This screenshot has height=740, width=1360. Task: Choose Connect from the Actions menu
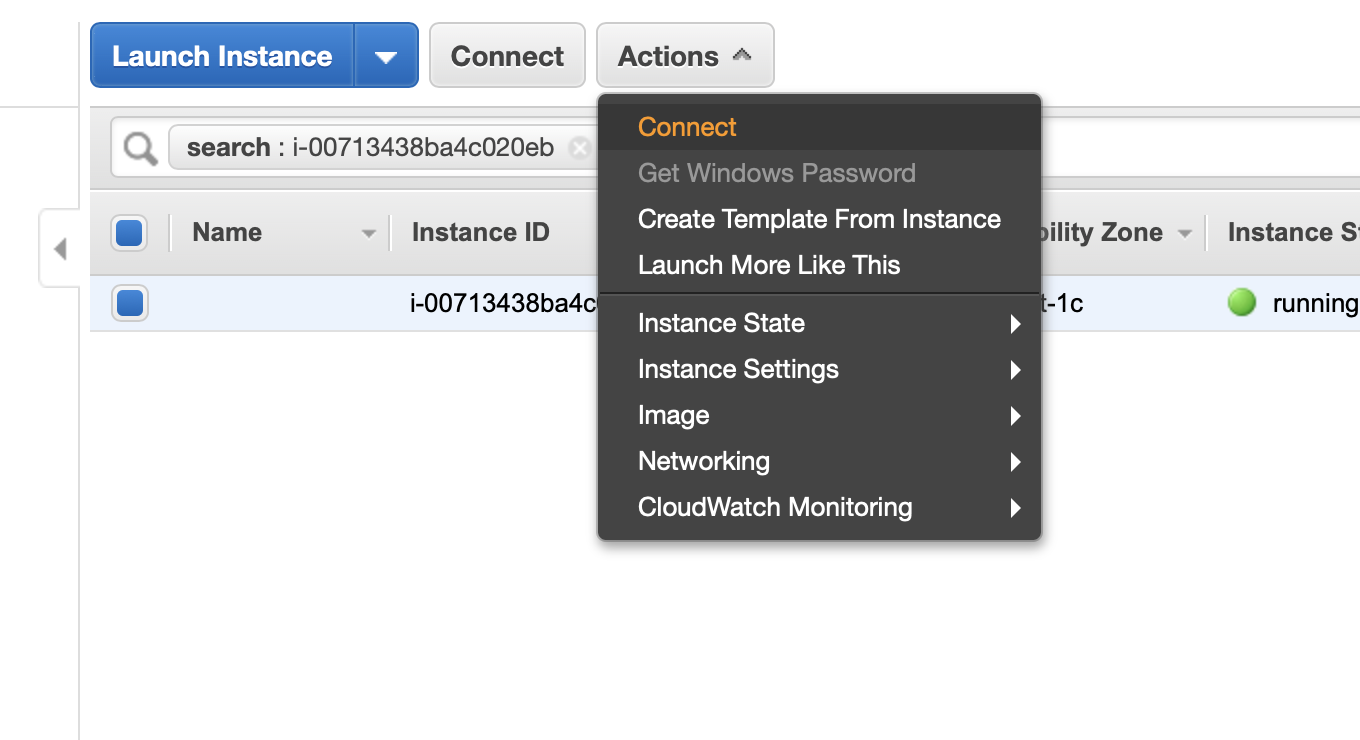pos(819,127)
